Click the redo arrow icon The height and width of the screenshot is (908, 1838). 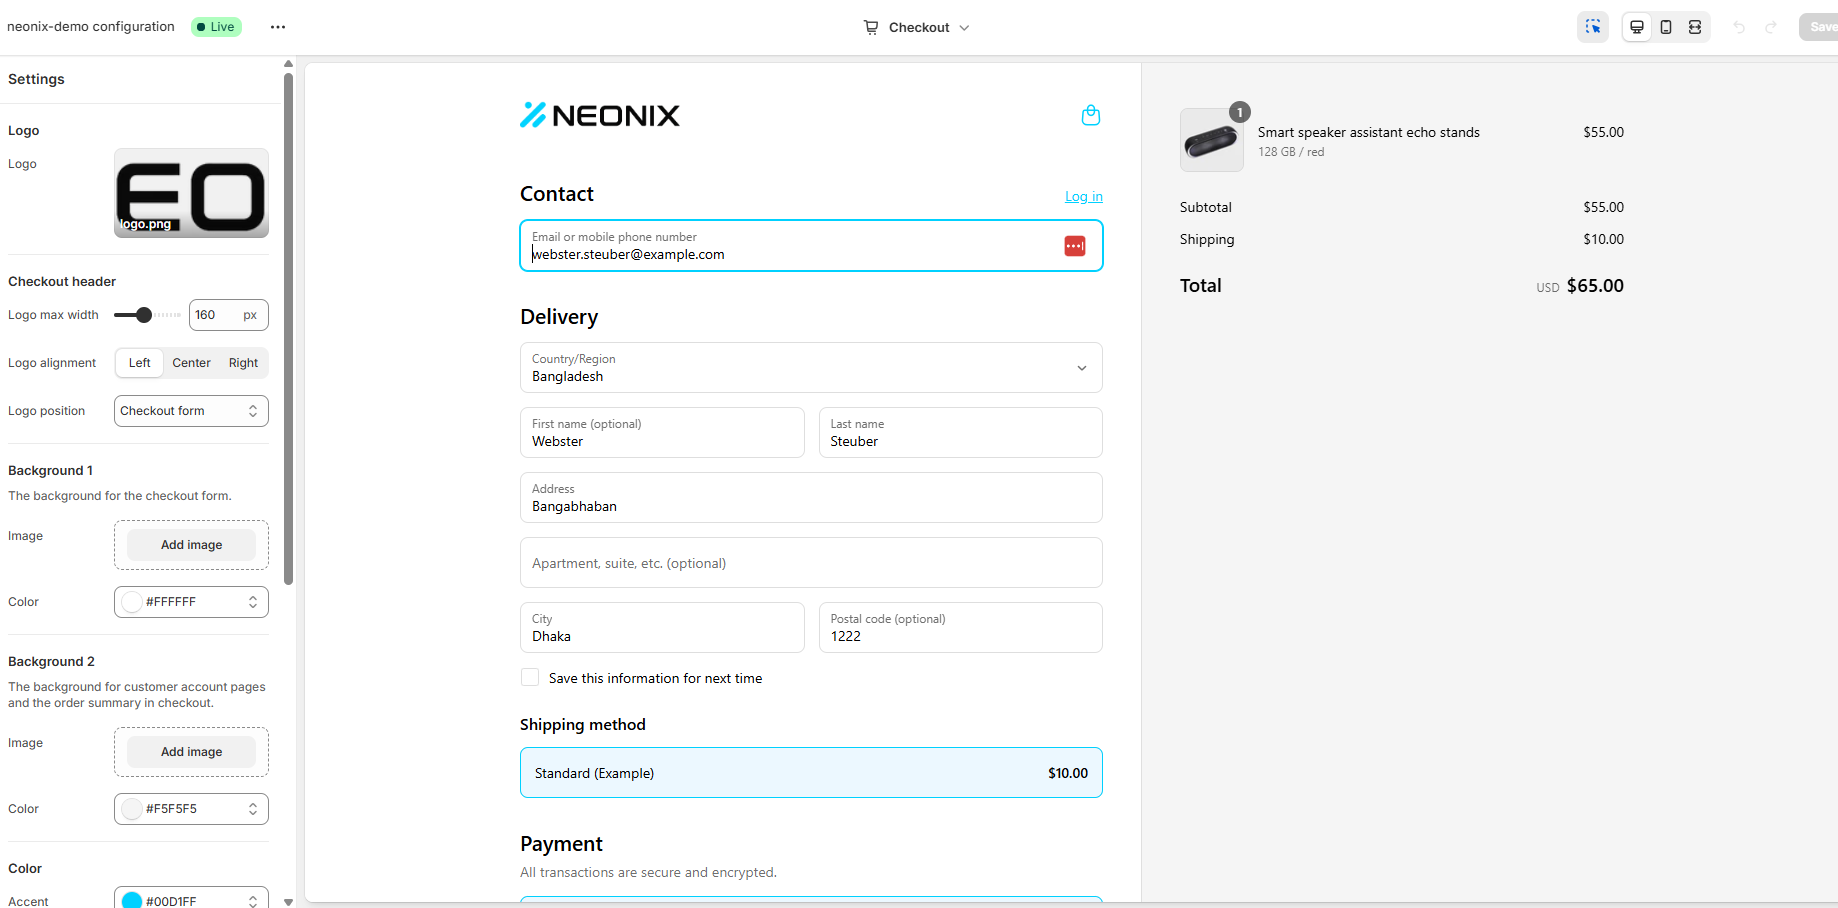(x=1771, y=27)
